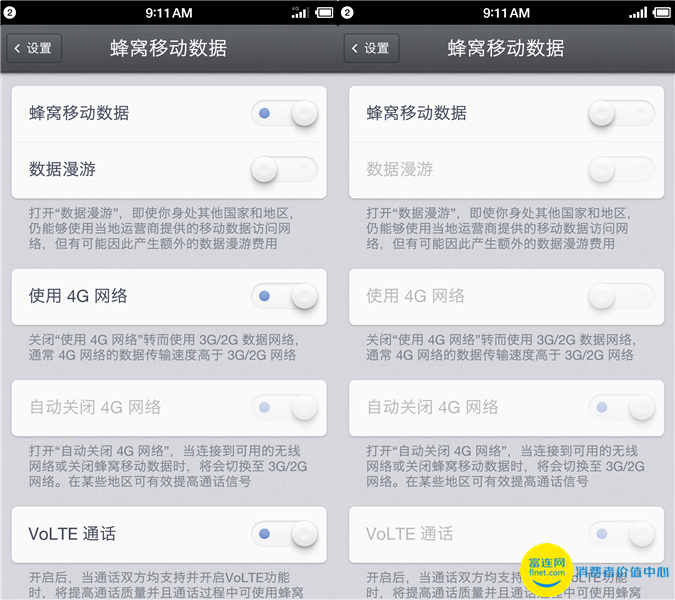675x600 pixels.
Task: Tap the 蜂窝移动数据 page title in left screen
Action: click(x=168, y=48)
